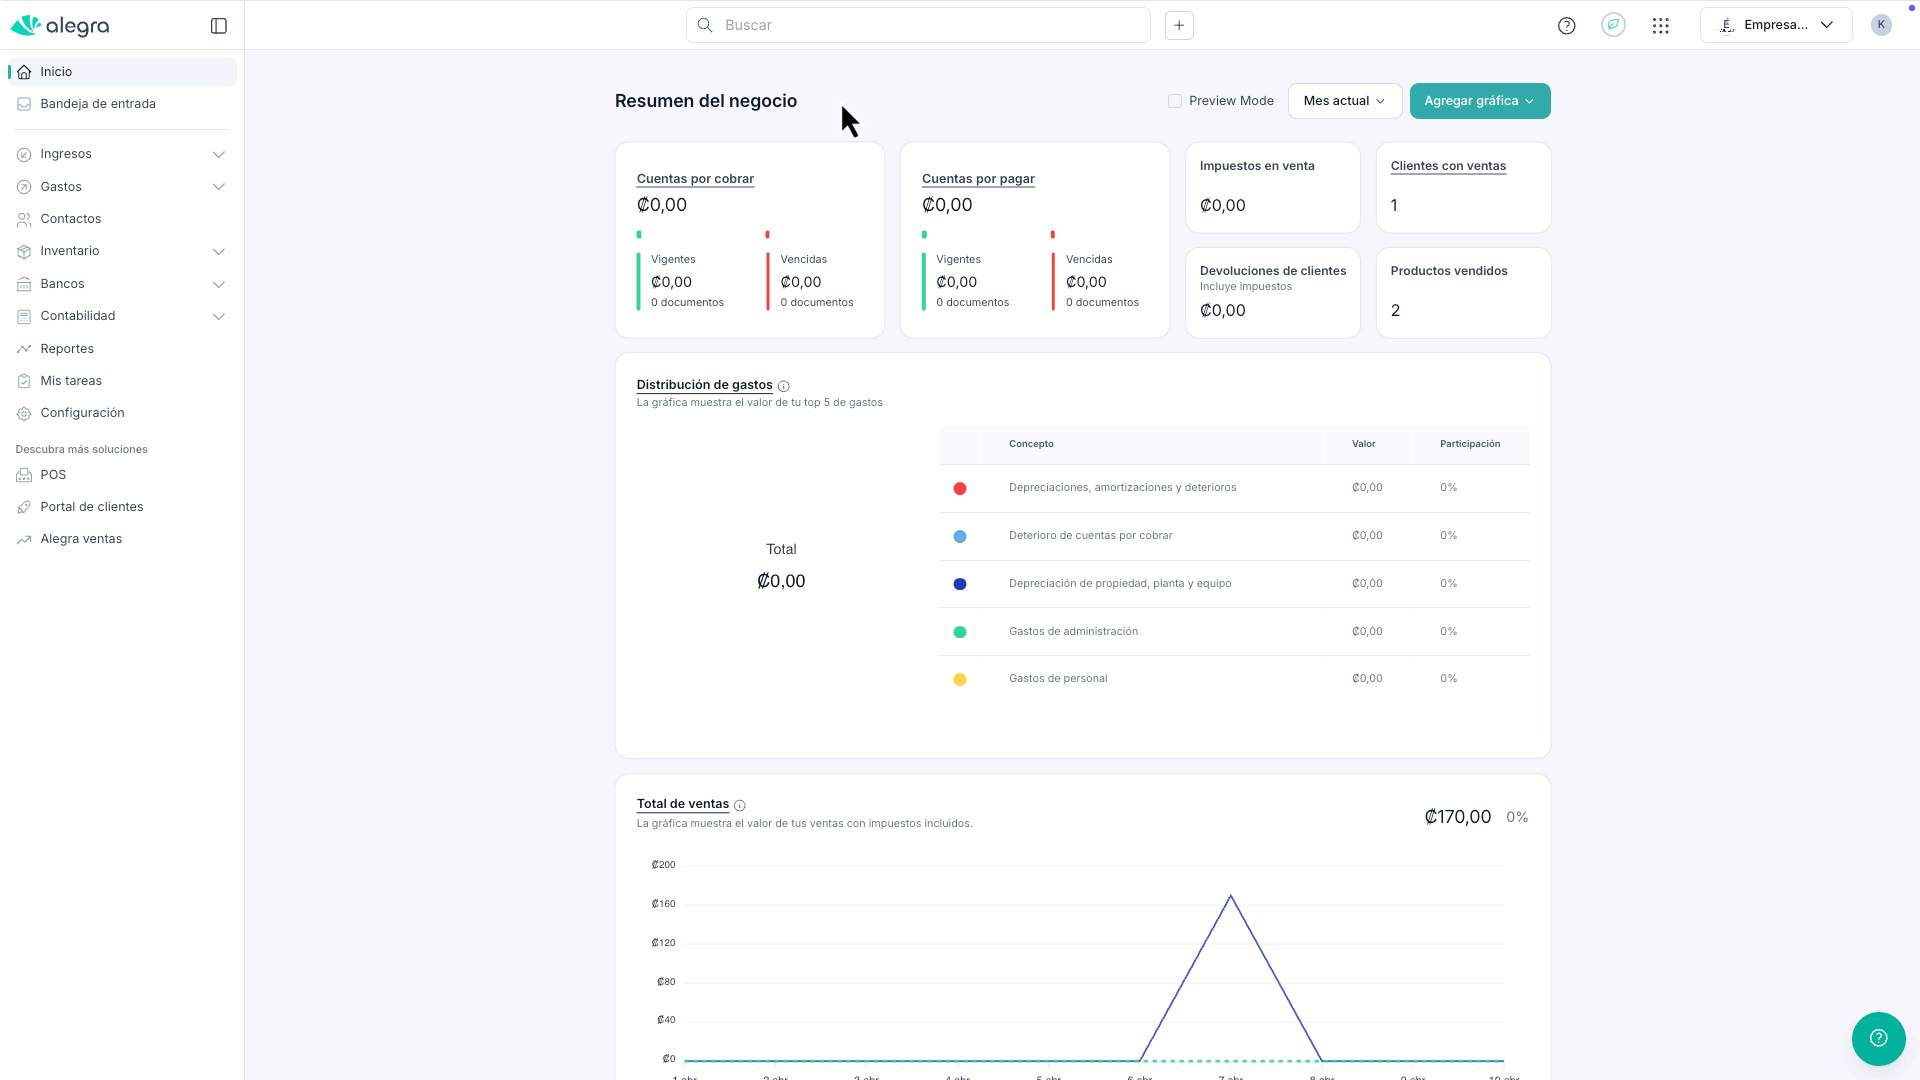Click the user avatar K icon
Viewport: 1920px width, 1080px height.
(x=1880, y=25)
